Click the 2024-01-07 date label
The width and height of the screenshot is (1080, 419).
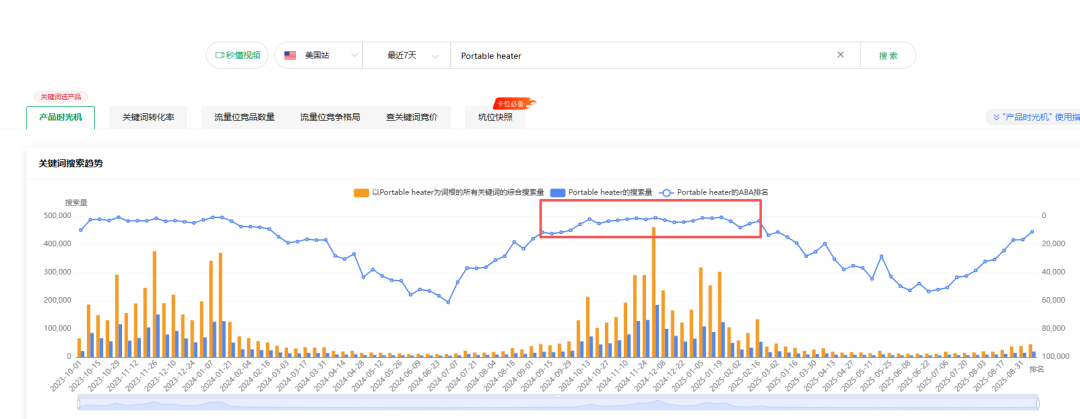(198, 376)
